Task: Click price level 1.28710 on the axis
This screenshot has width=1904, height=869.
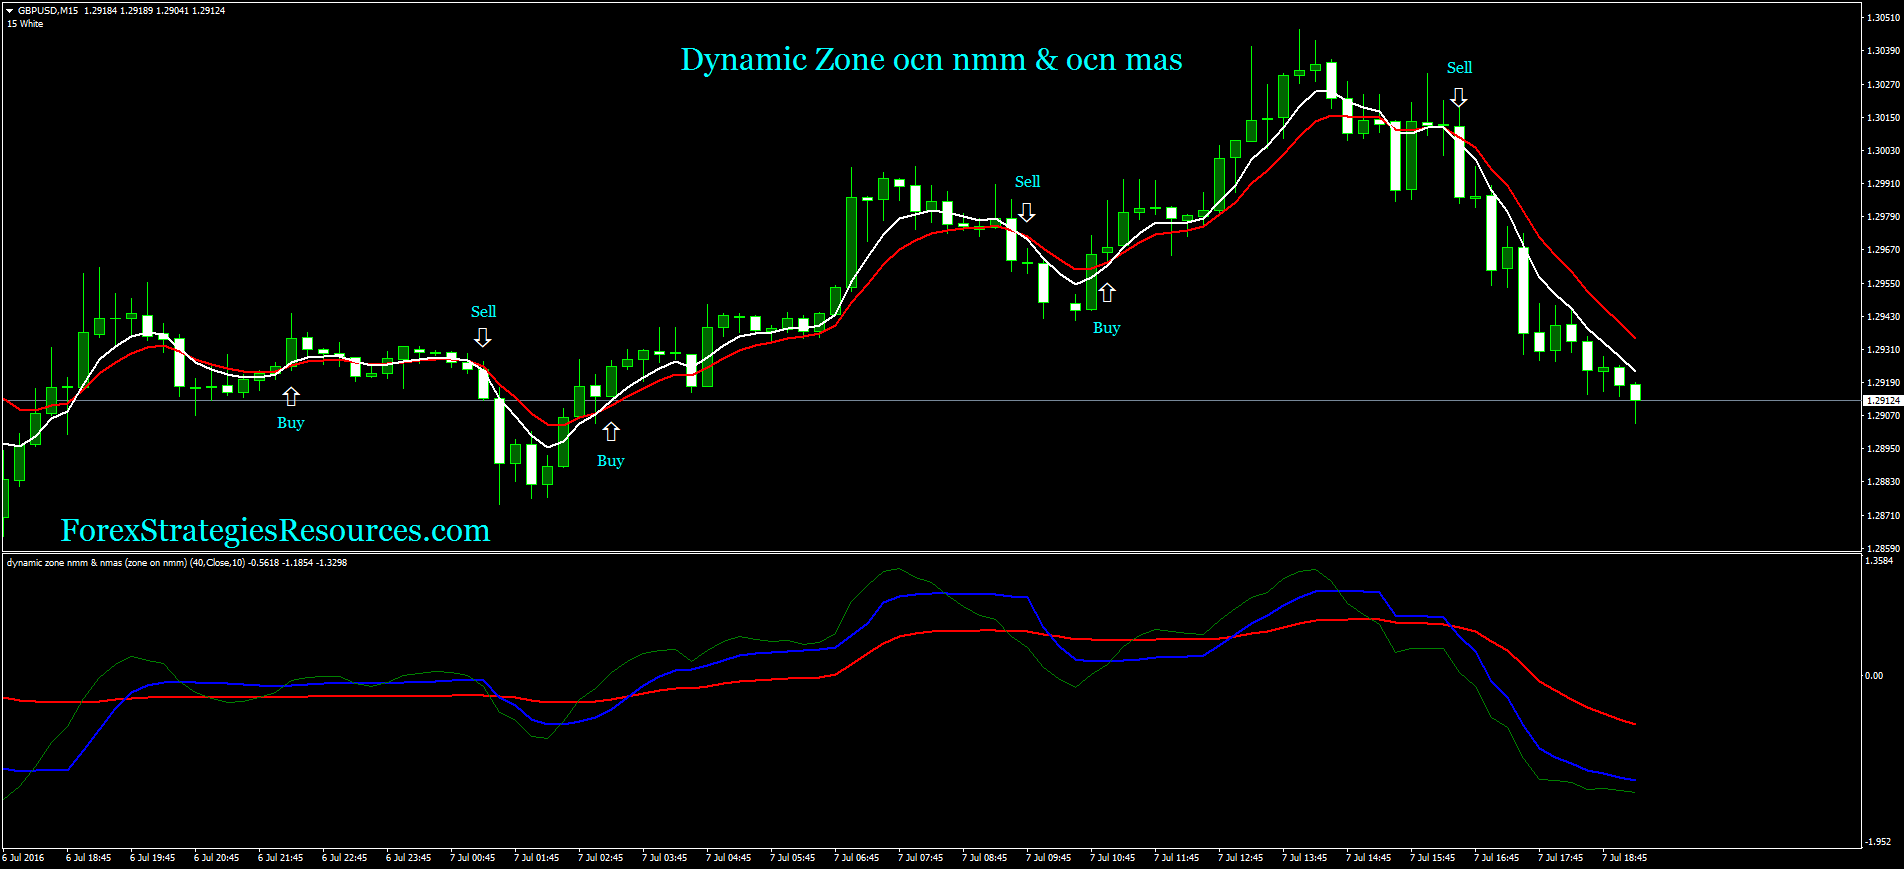Action: coord(1883,515)
